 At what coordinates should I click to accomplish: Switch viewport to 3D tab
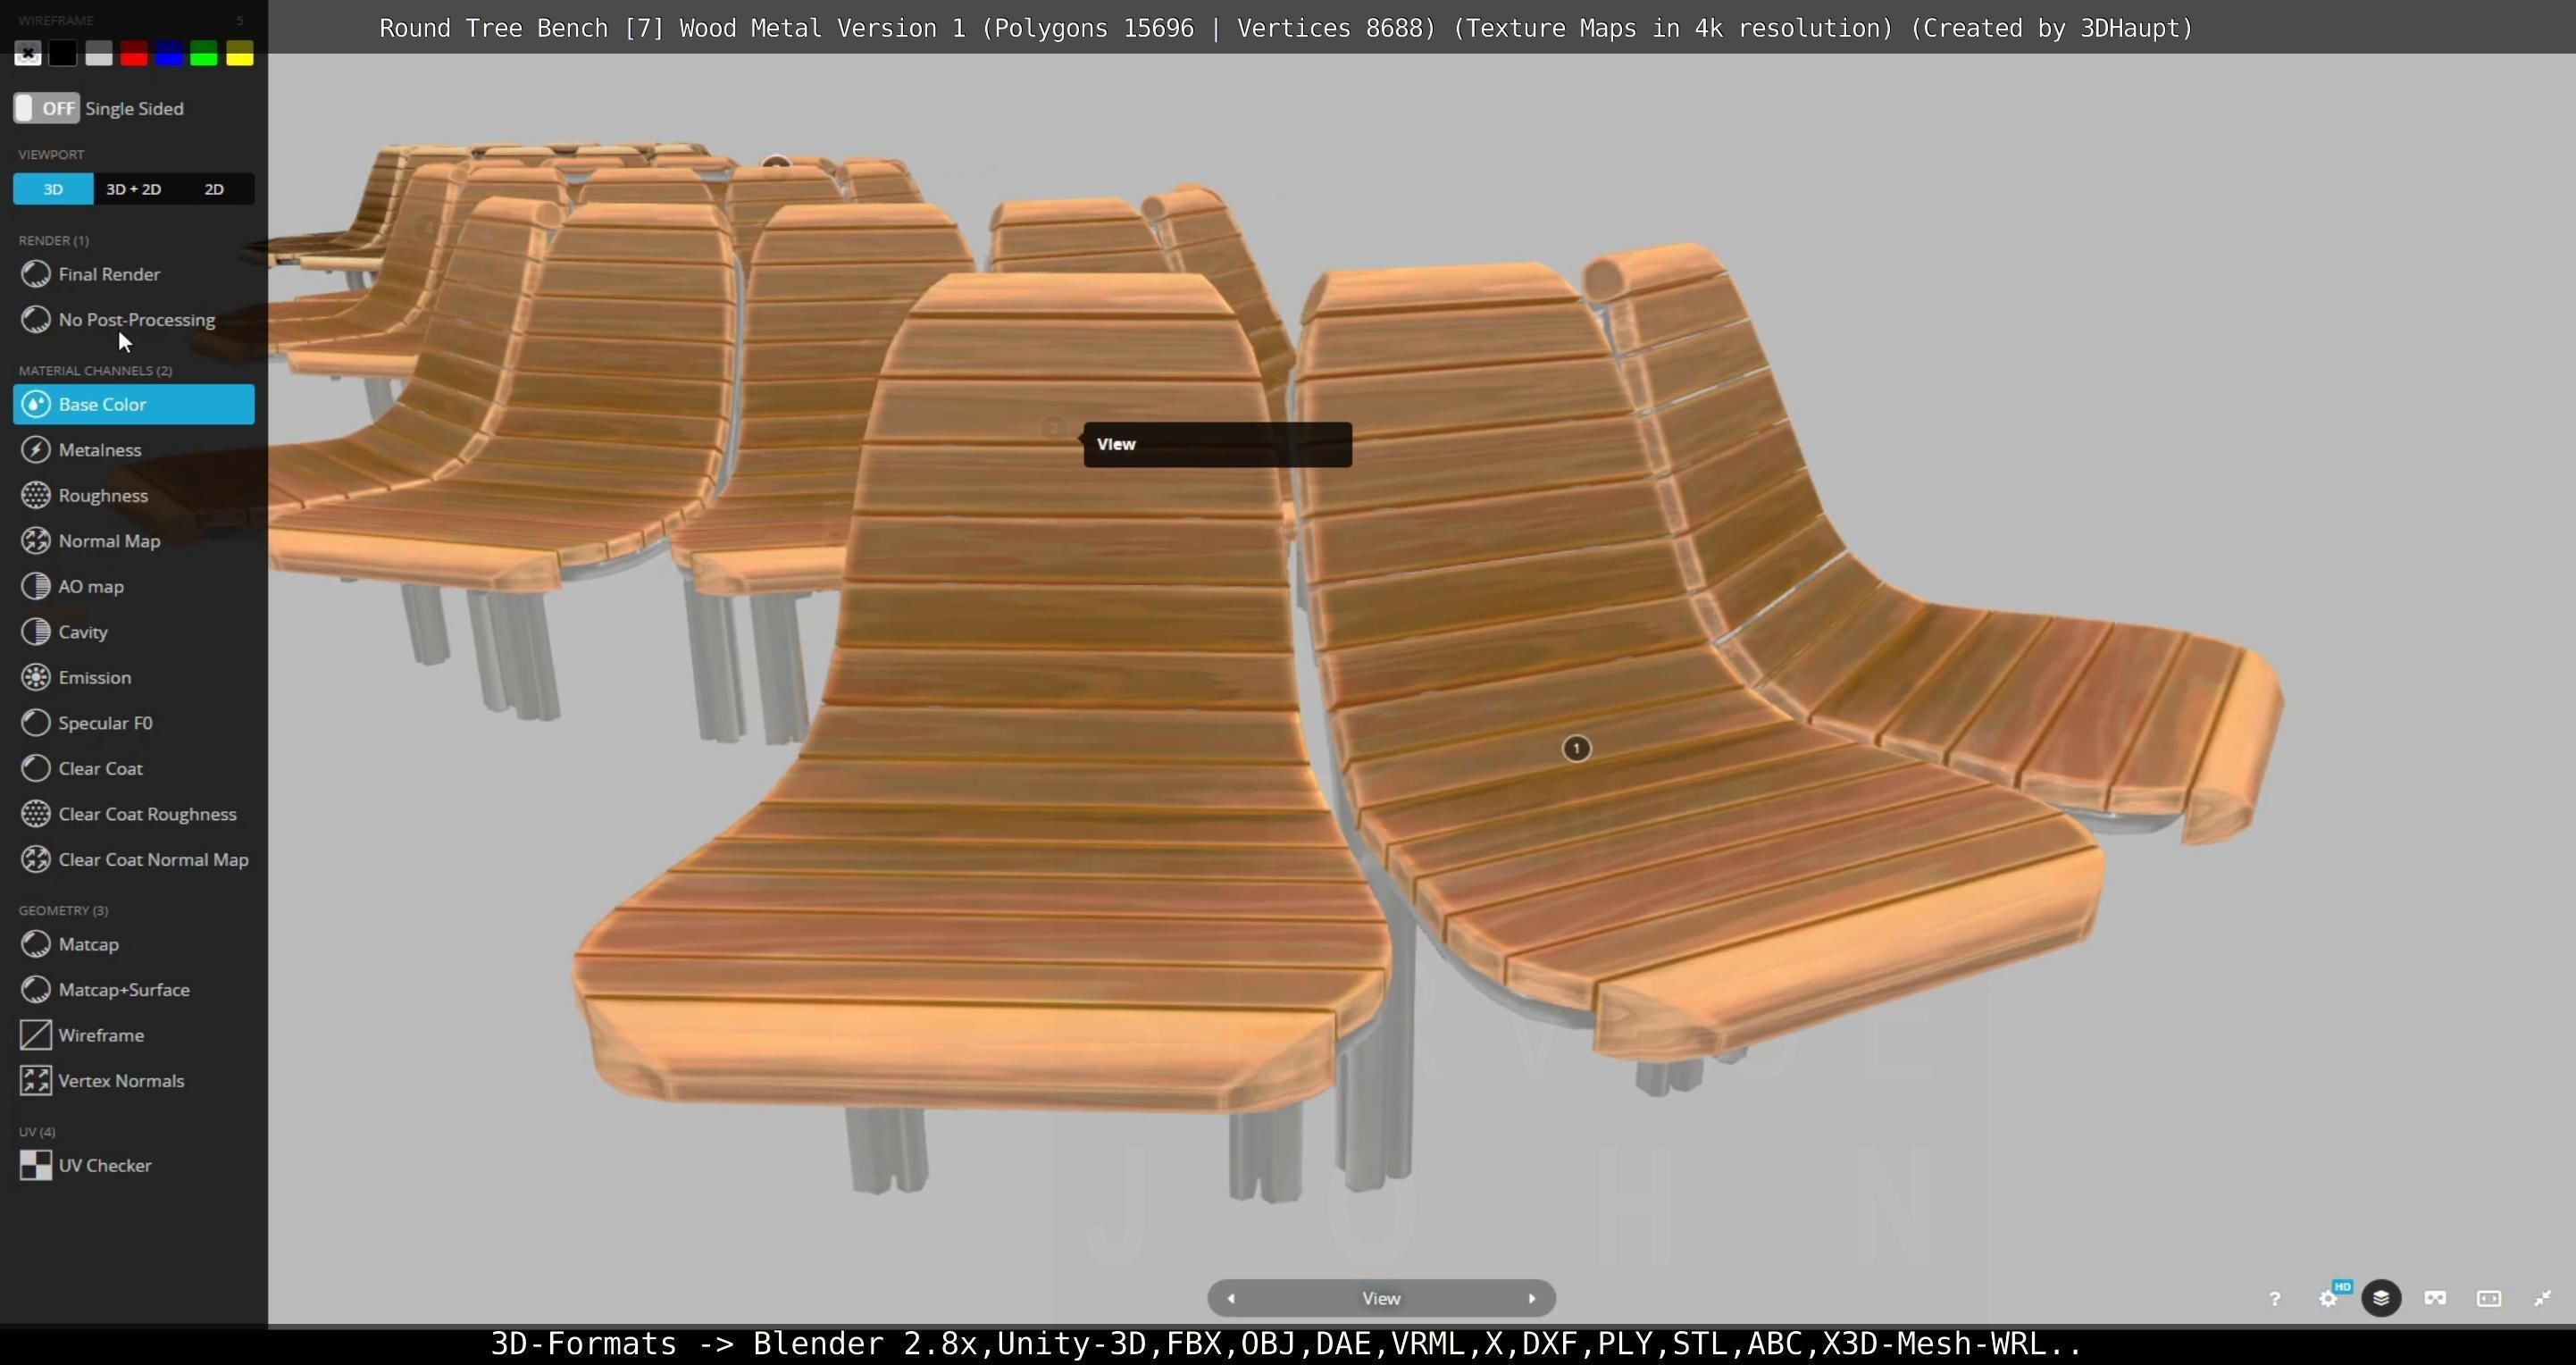pyautogui.click(x=53, y=189)
